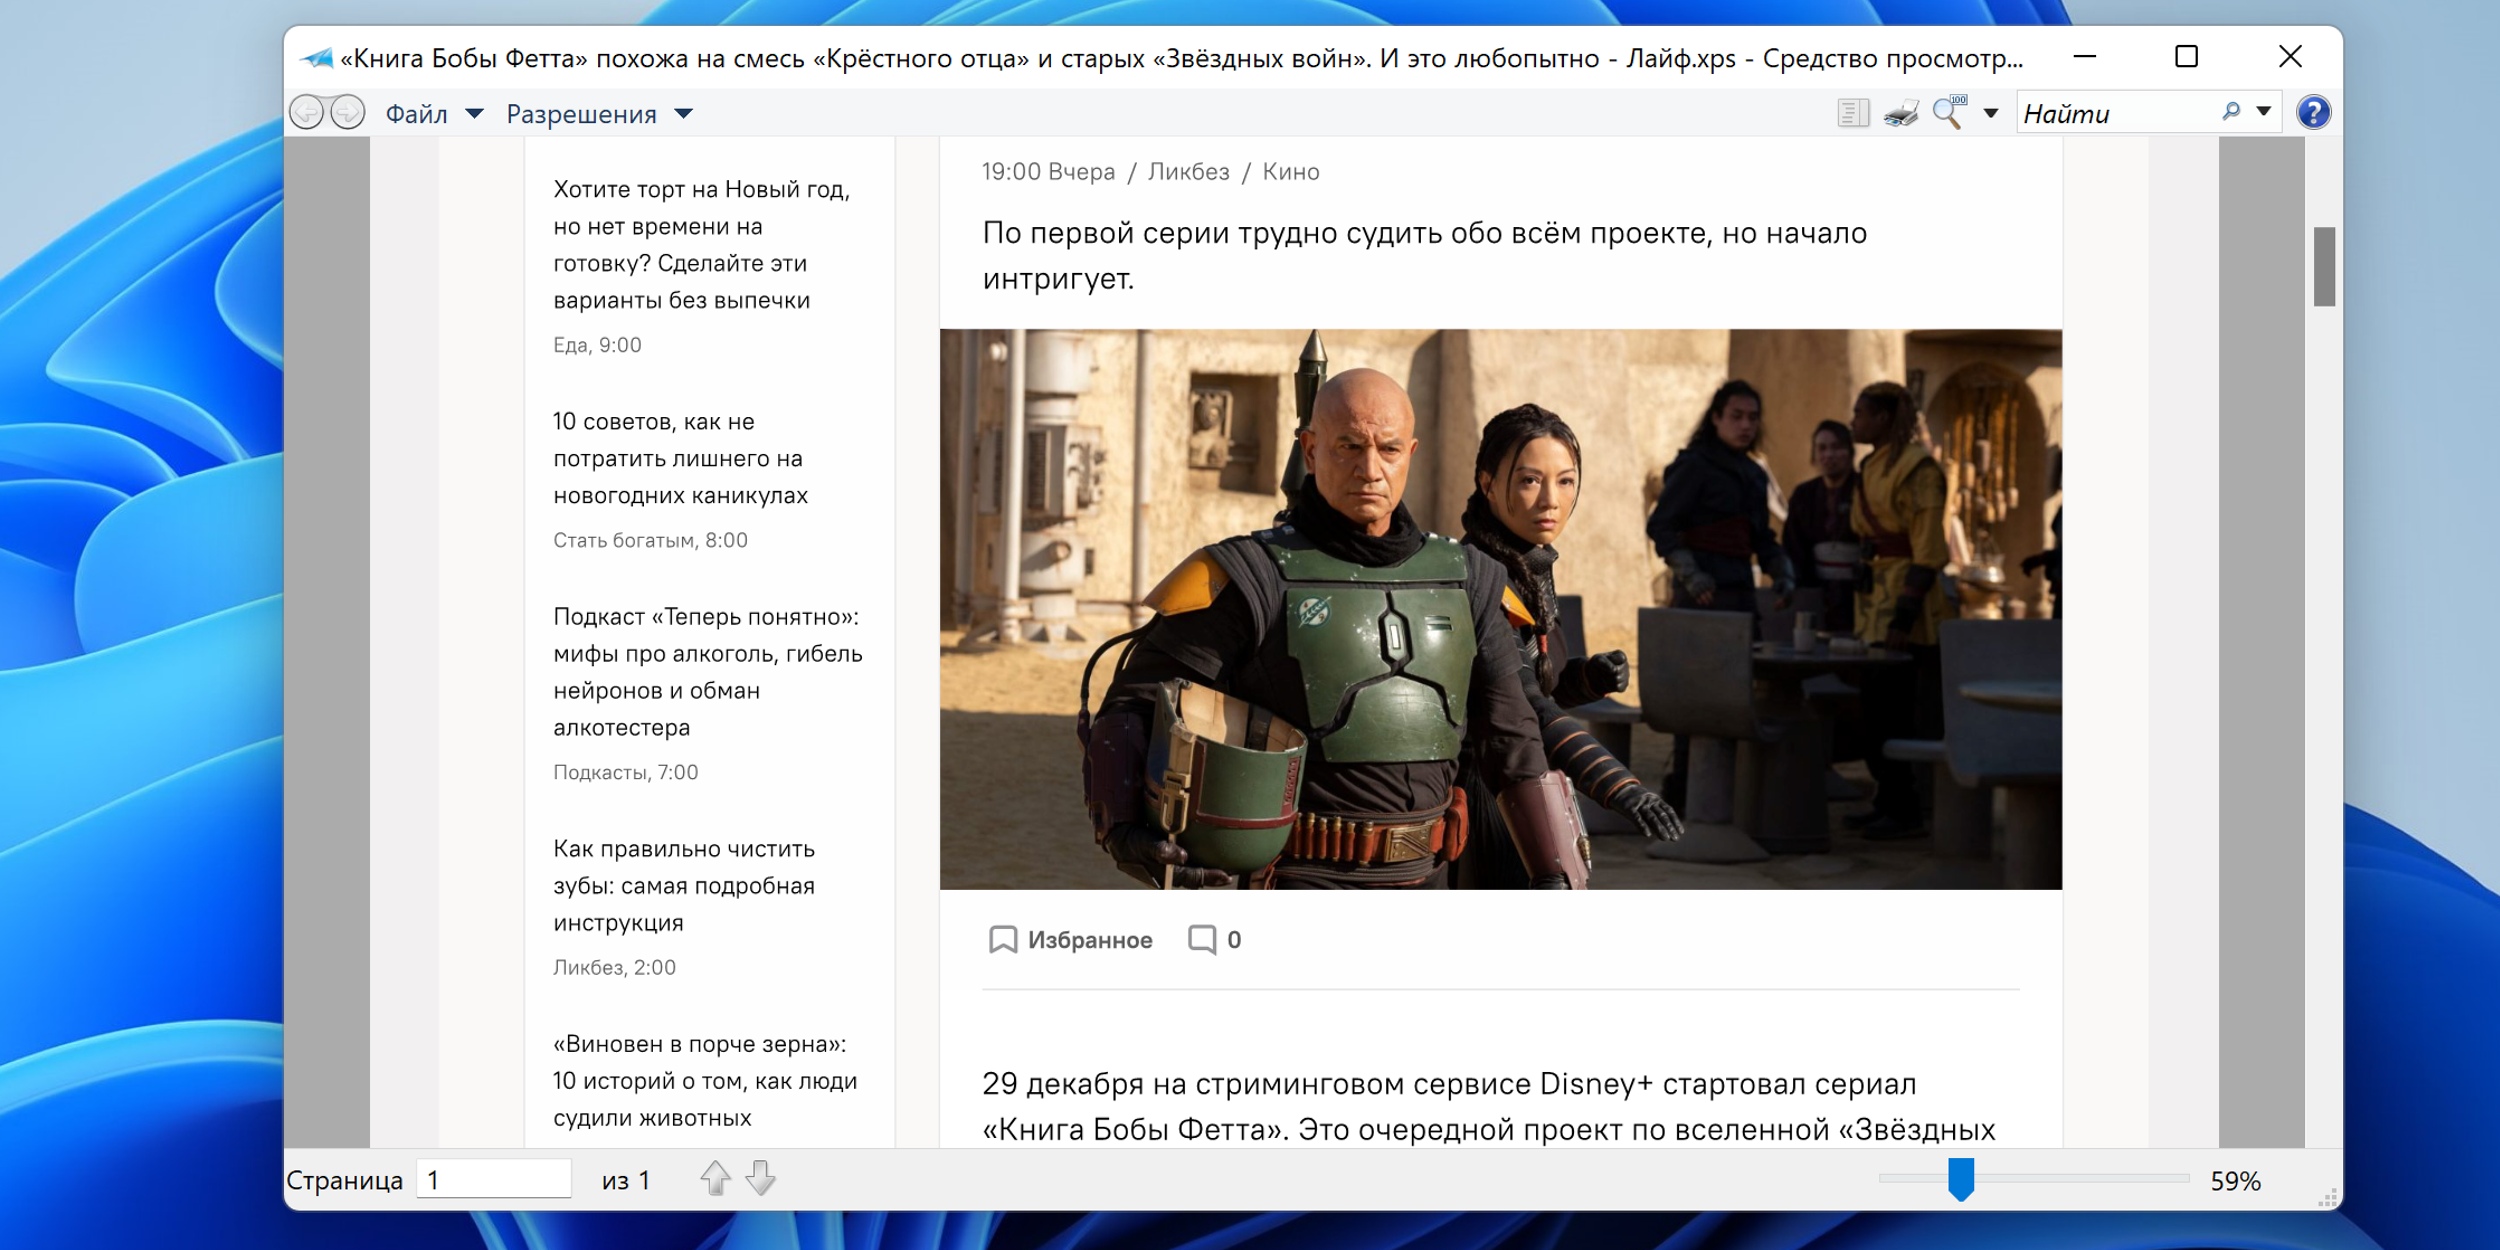Screen dimensions: 2500x1250
Task: Click the Избранное bookmark icon
Action: [x=1002, y=939]
